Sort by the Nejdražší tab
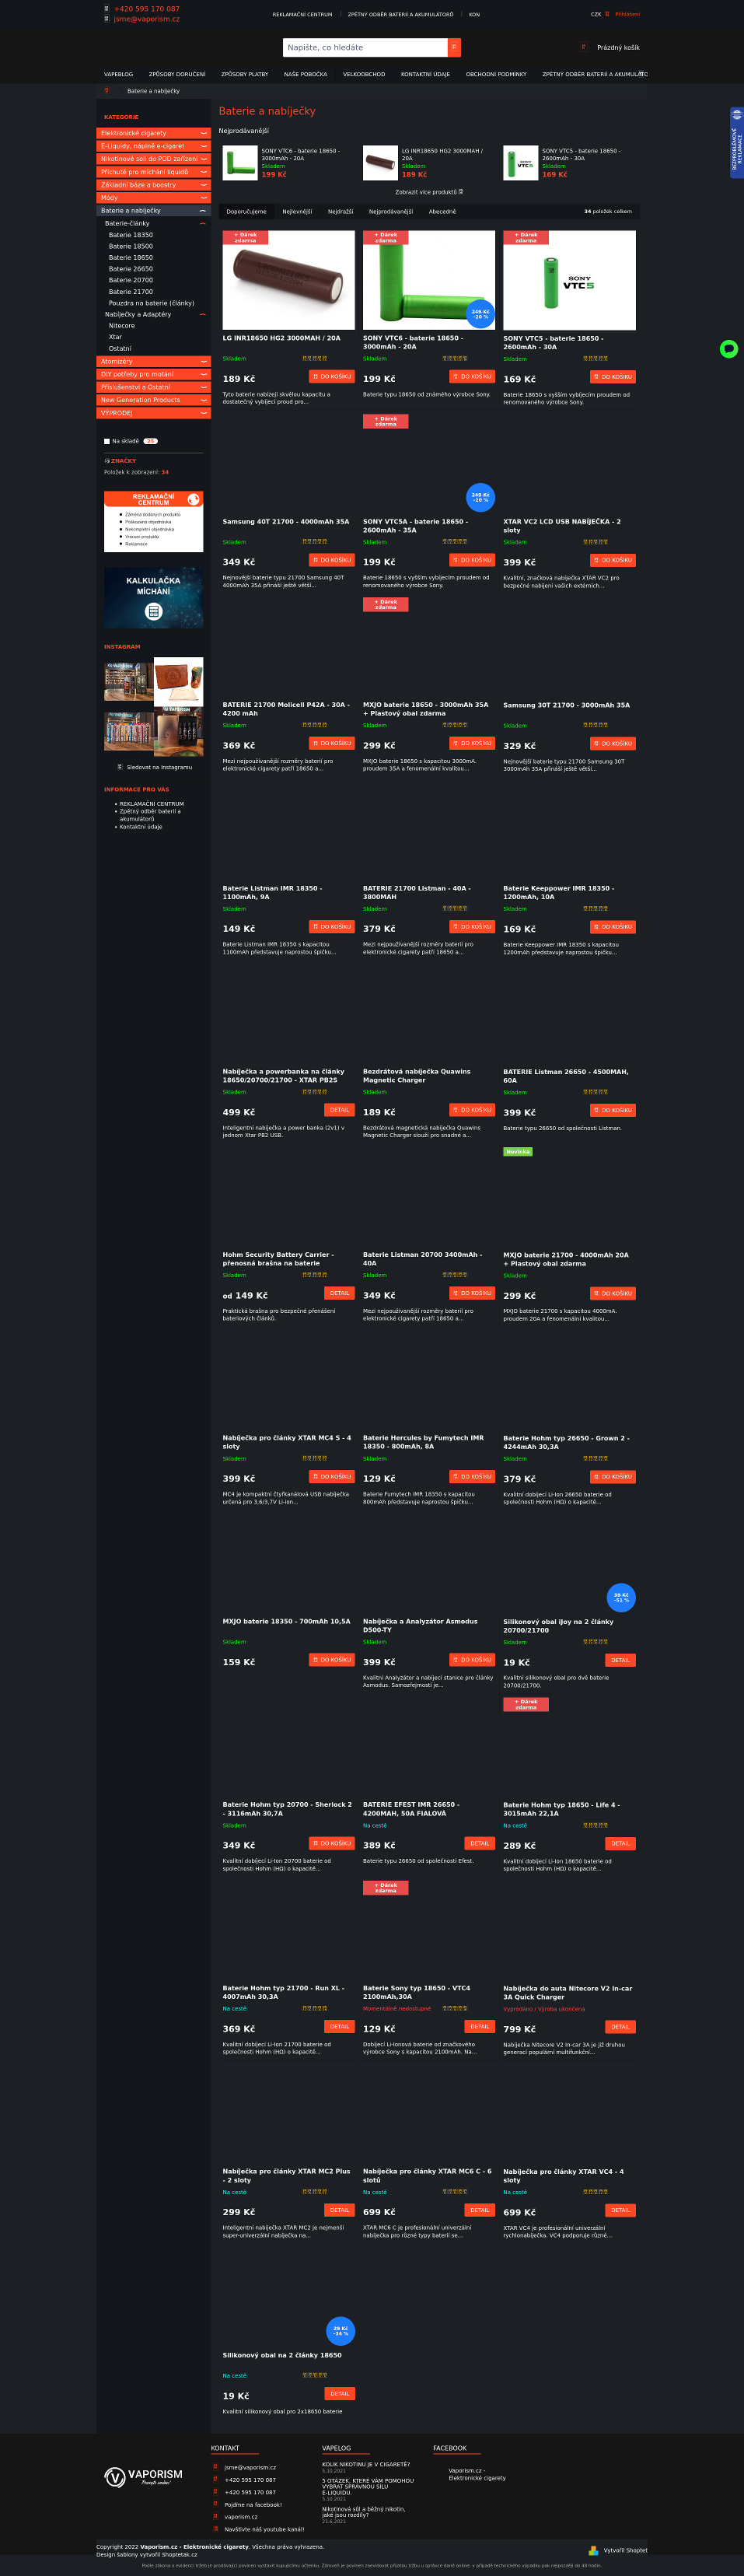 340,211
